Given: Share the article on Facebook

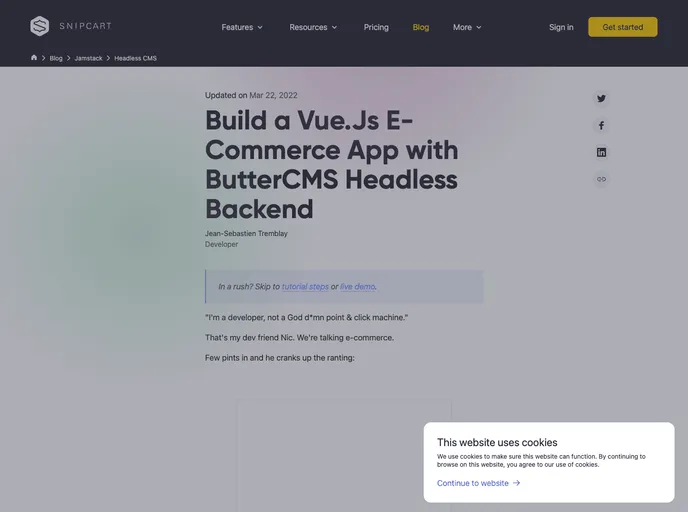Looking at the screenshot, I should click(601, 125).
